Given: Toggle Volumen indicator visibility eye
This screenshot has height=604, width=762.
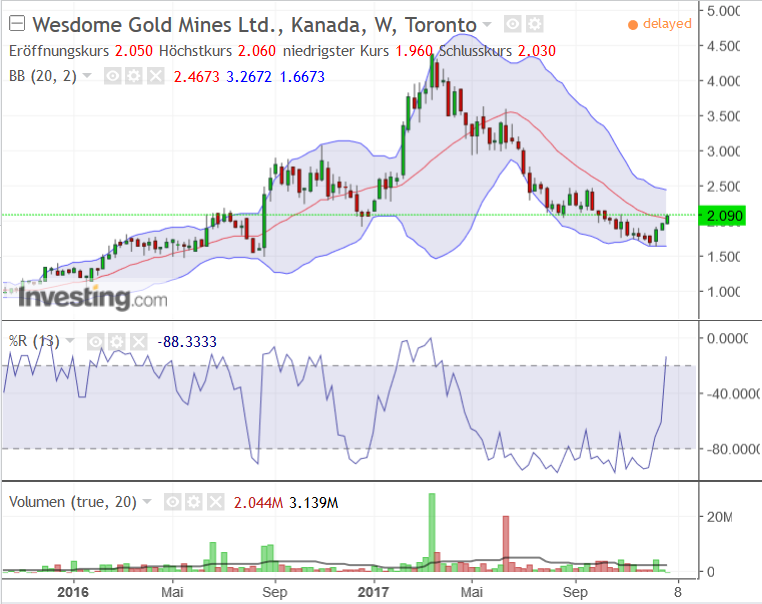Looking at the screenshot, I should click(x=173, y=502).
